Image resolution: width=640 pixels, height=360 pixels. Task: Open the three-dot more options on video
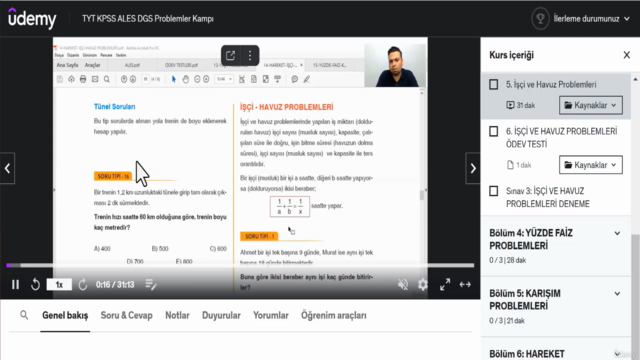250,55
